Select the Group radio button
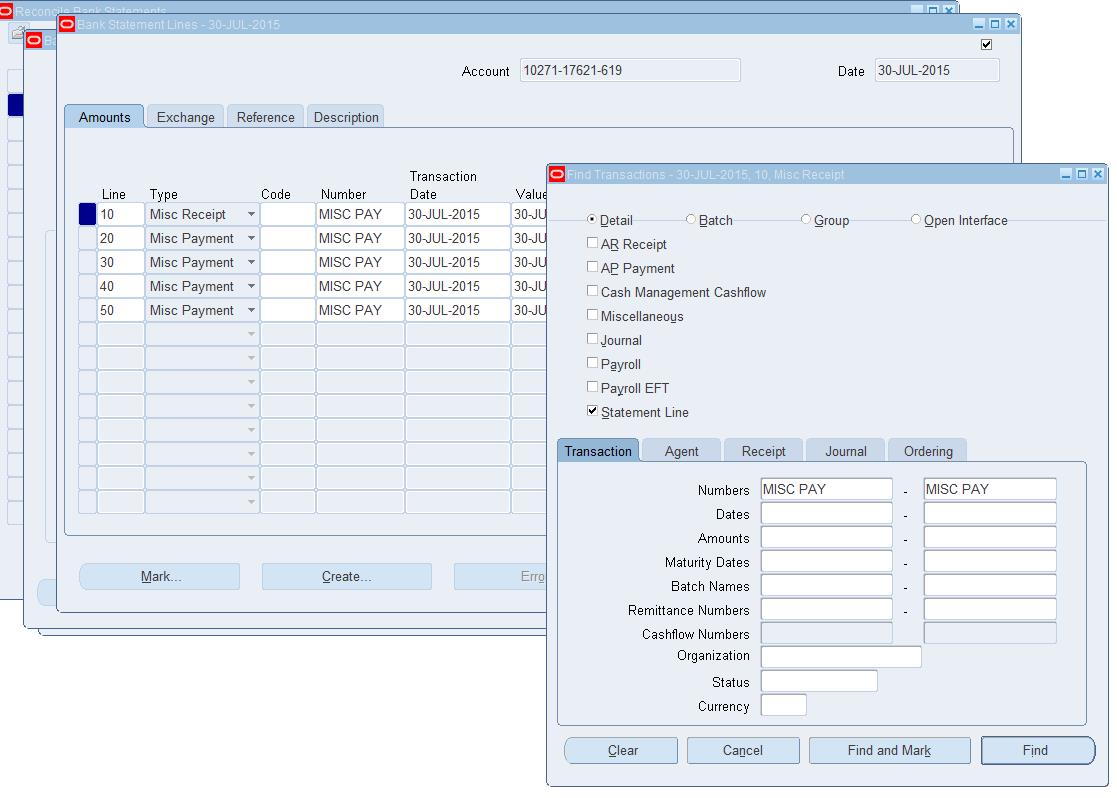The width and height of the screenshot is (1117, 798). 806,219
